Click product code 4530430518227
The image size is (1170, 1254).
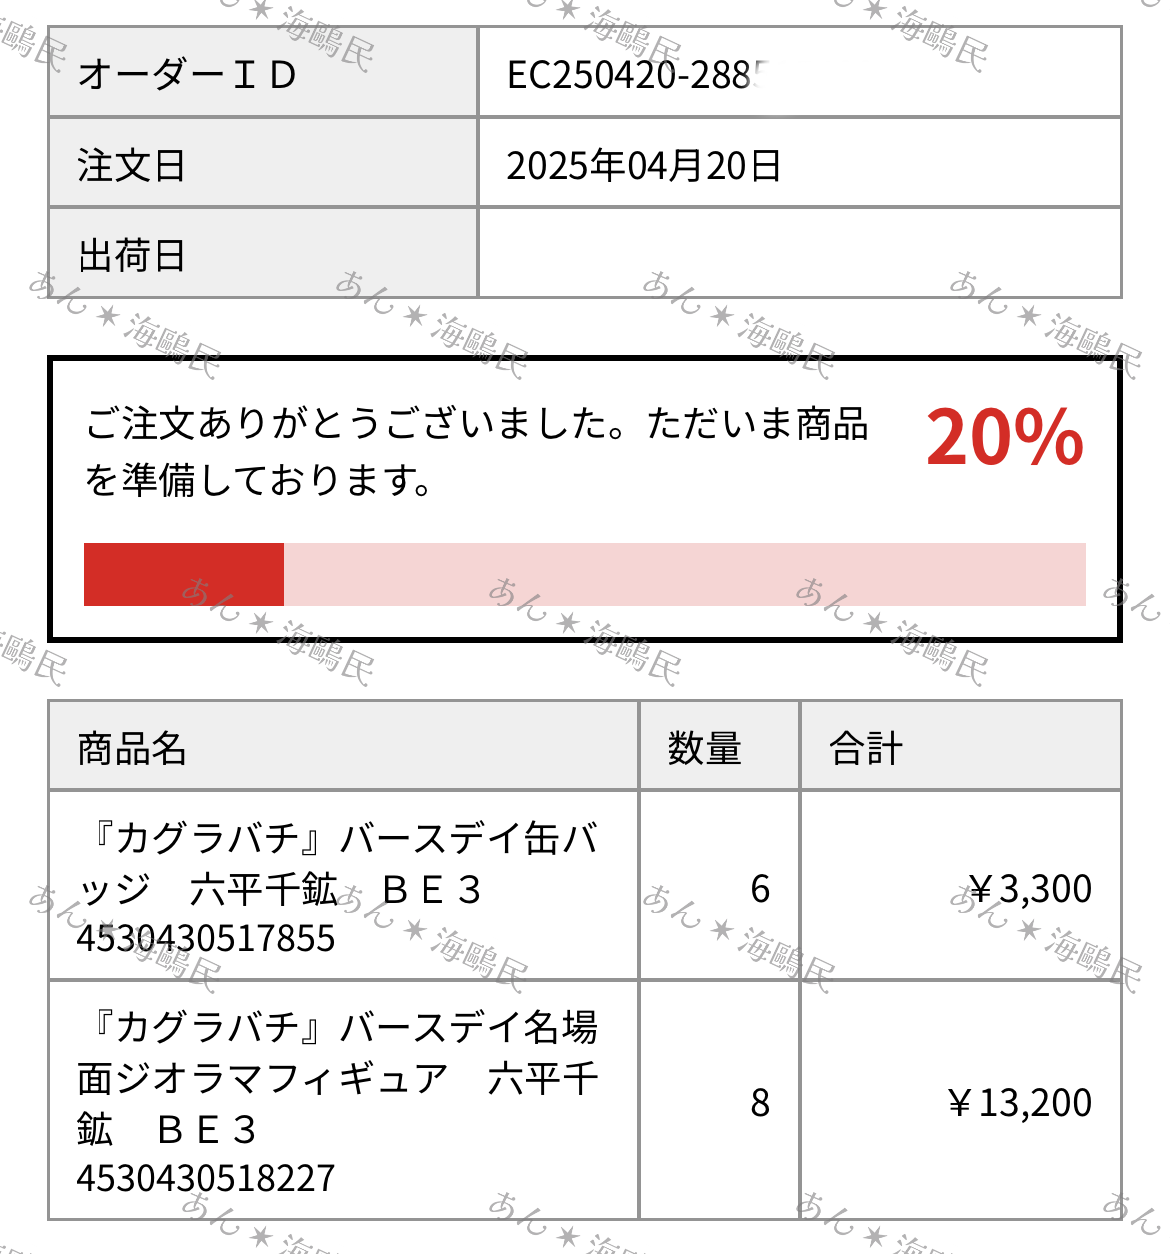point(206,1178)
